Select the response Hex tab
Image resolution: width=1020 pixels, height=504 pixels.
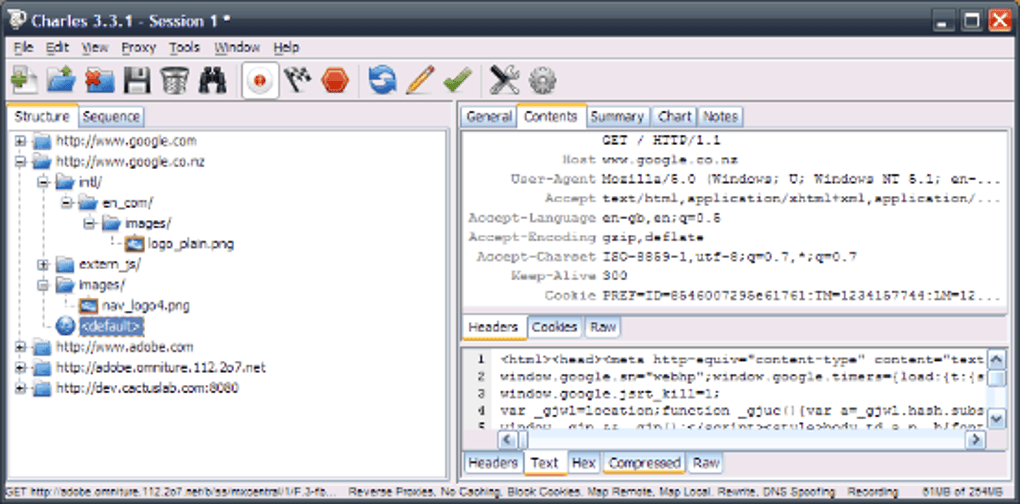584,463
